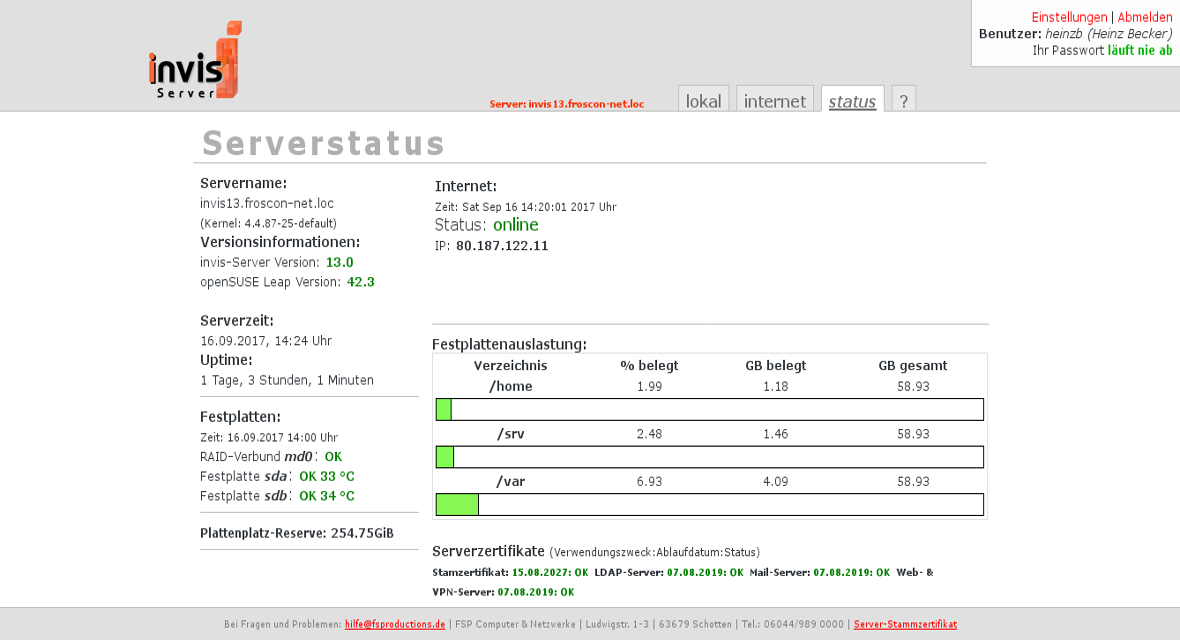Click 4.09 GB used for /var
Image resolution: width=1180 pixels, height=640 pixels.
[776, 481]
